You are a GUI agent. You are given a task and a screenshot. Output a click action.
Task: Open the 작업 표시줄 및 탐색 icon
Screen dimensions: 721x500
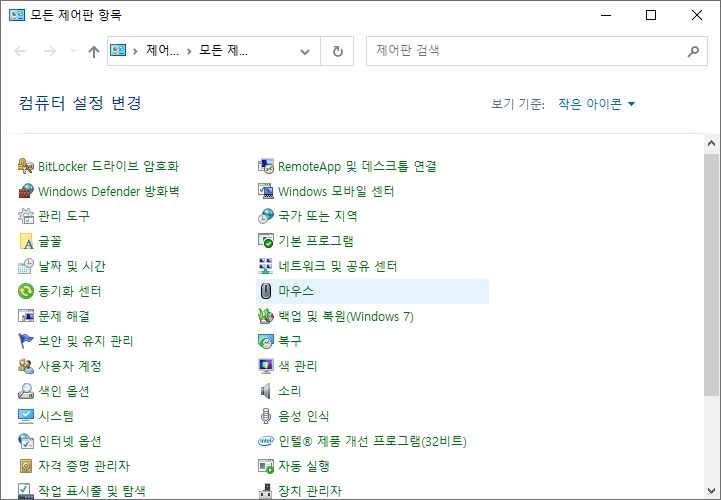pos(26,491)
